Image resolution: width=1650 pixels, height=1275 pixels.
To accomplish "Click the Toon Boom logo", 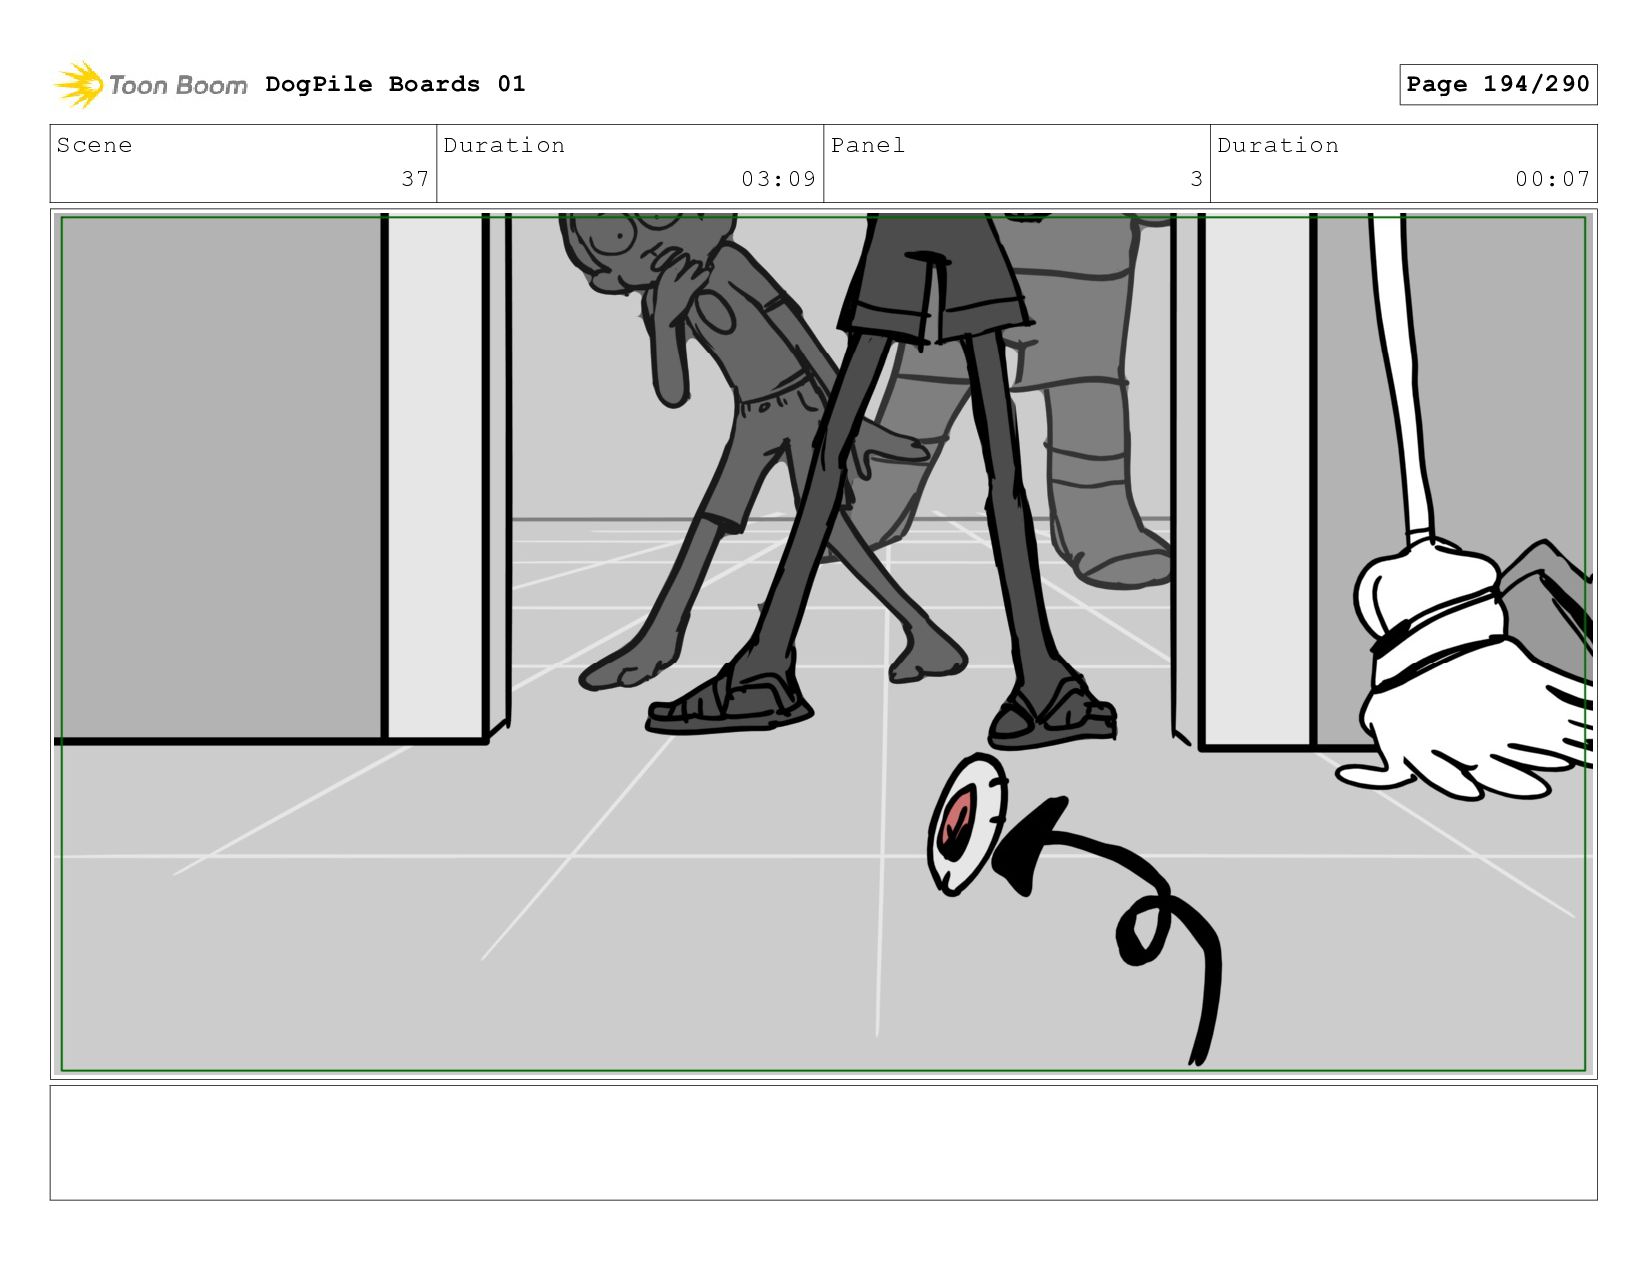I will (x=150, y=85).
